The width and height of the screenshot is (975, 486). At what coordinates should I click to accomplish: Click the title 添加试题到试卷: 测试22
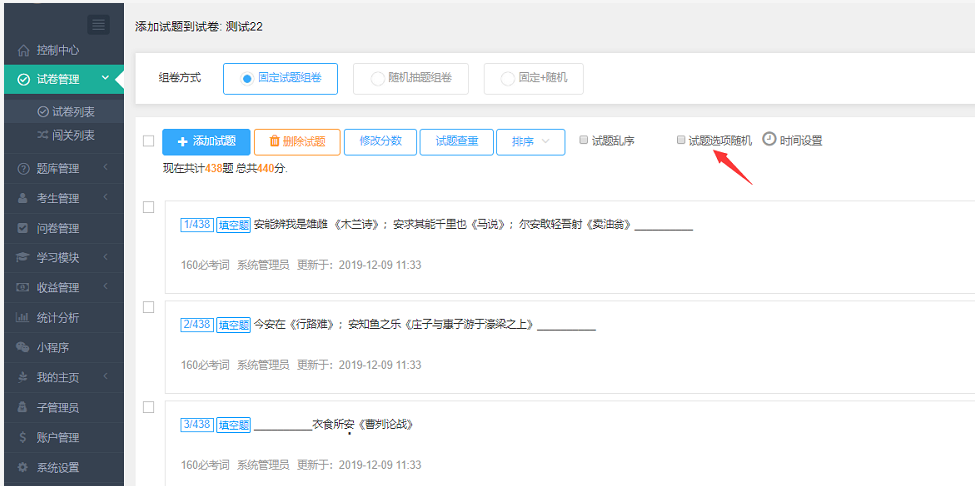coord(198,27)
